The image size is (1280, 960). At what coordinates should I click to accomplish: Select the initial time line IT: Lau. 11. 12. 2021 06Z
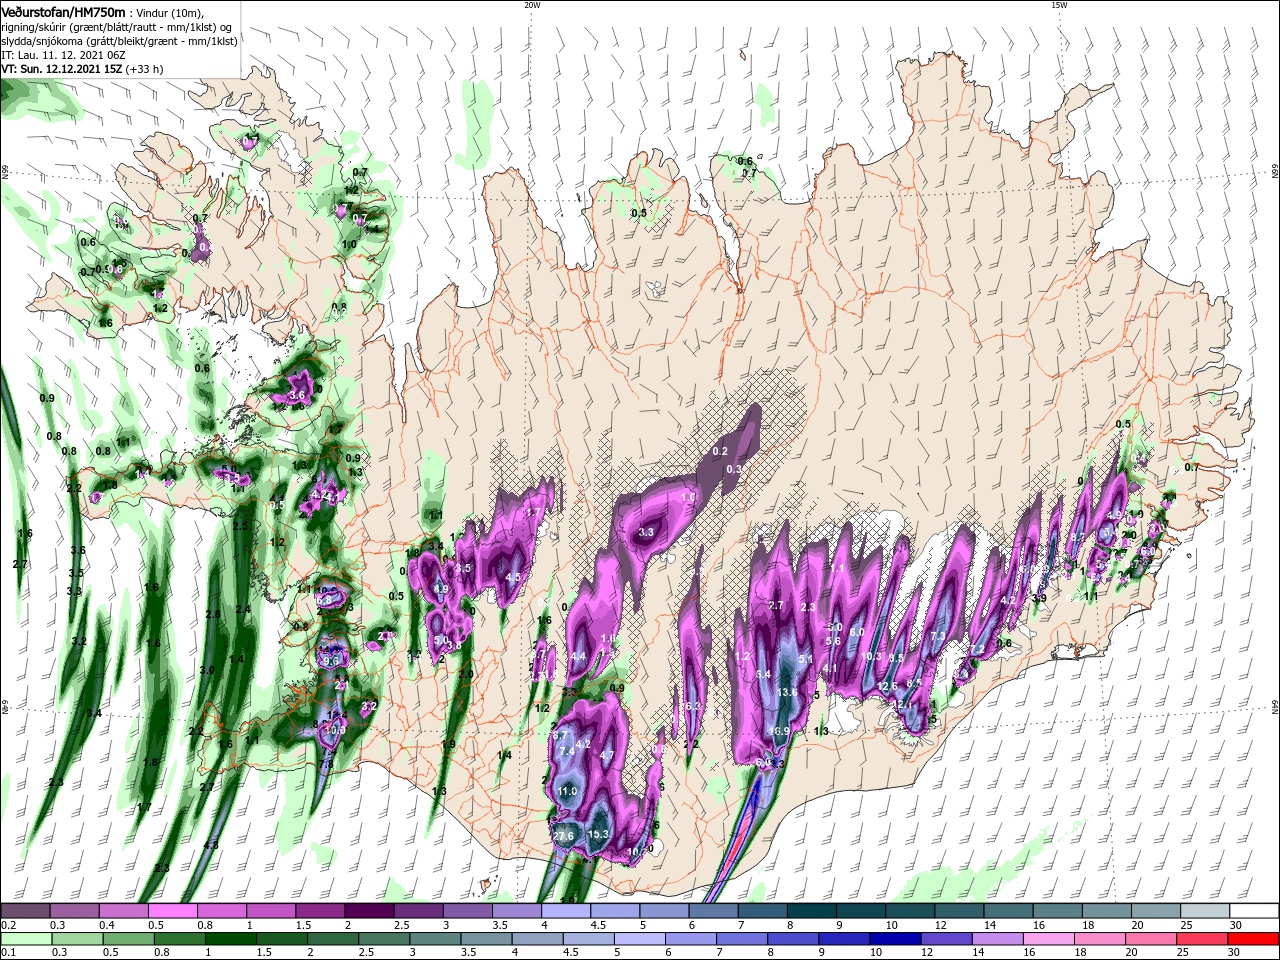click(x=63, y=55)
